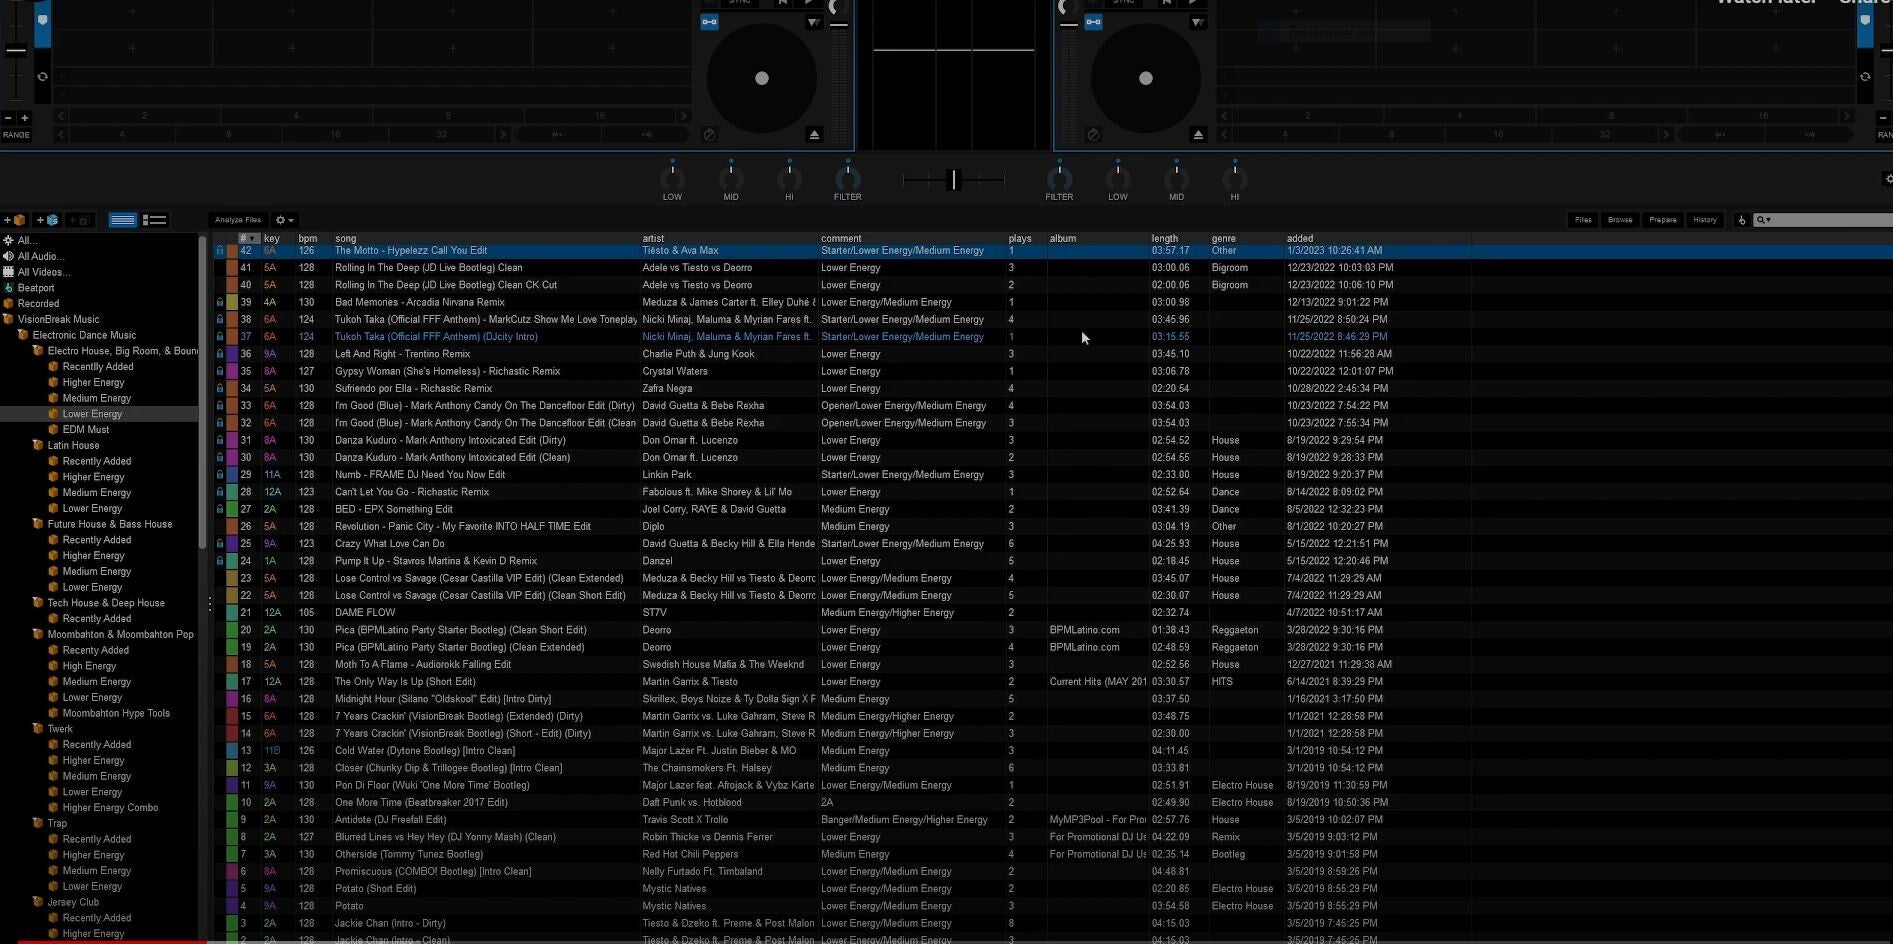This screenshot has height=944, width=1893.
Task: Click the add smart playlist icon
Action: 48,220
